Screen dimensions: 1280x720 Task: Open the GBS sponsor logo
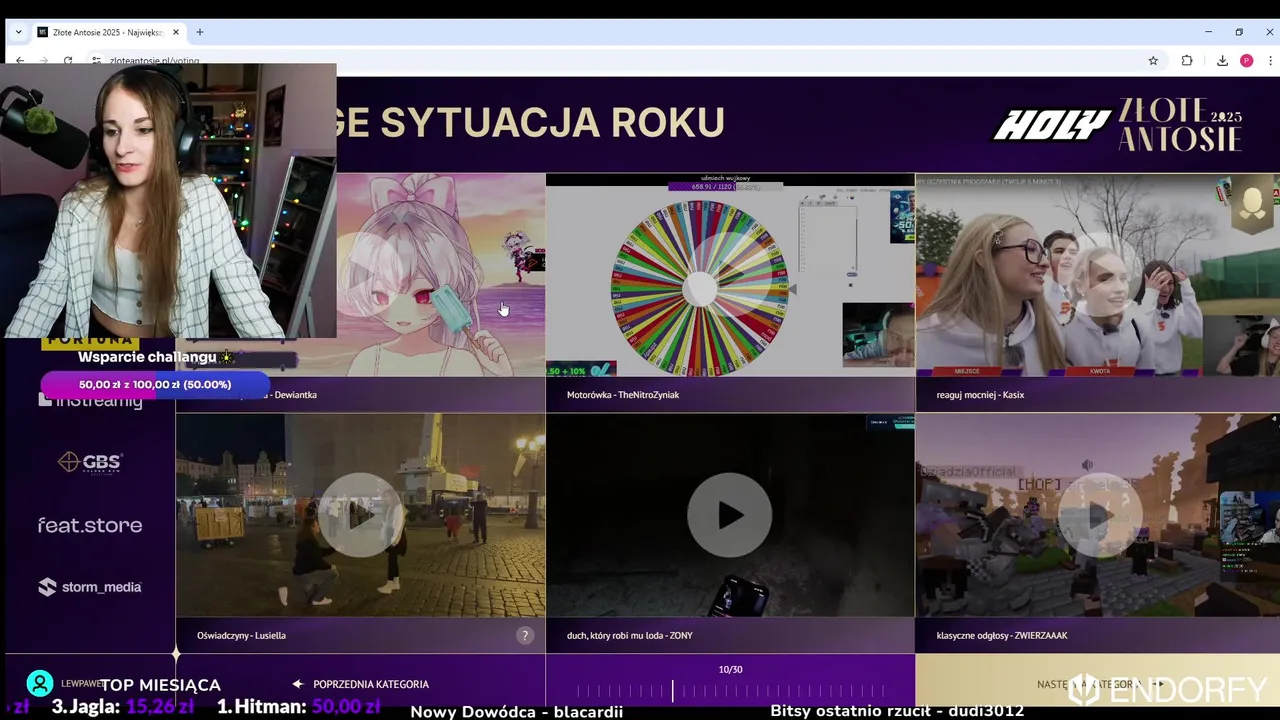pos(90,462)
